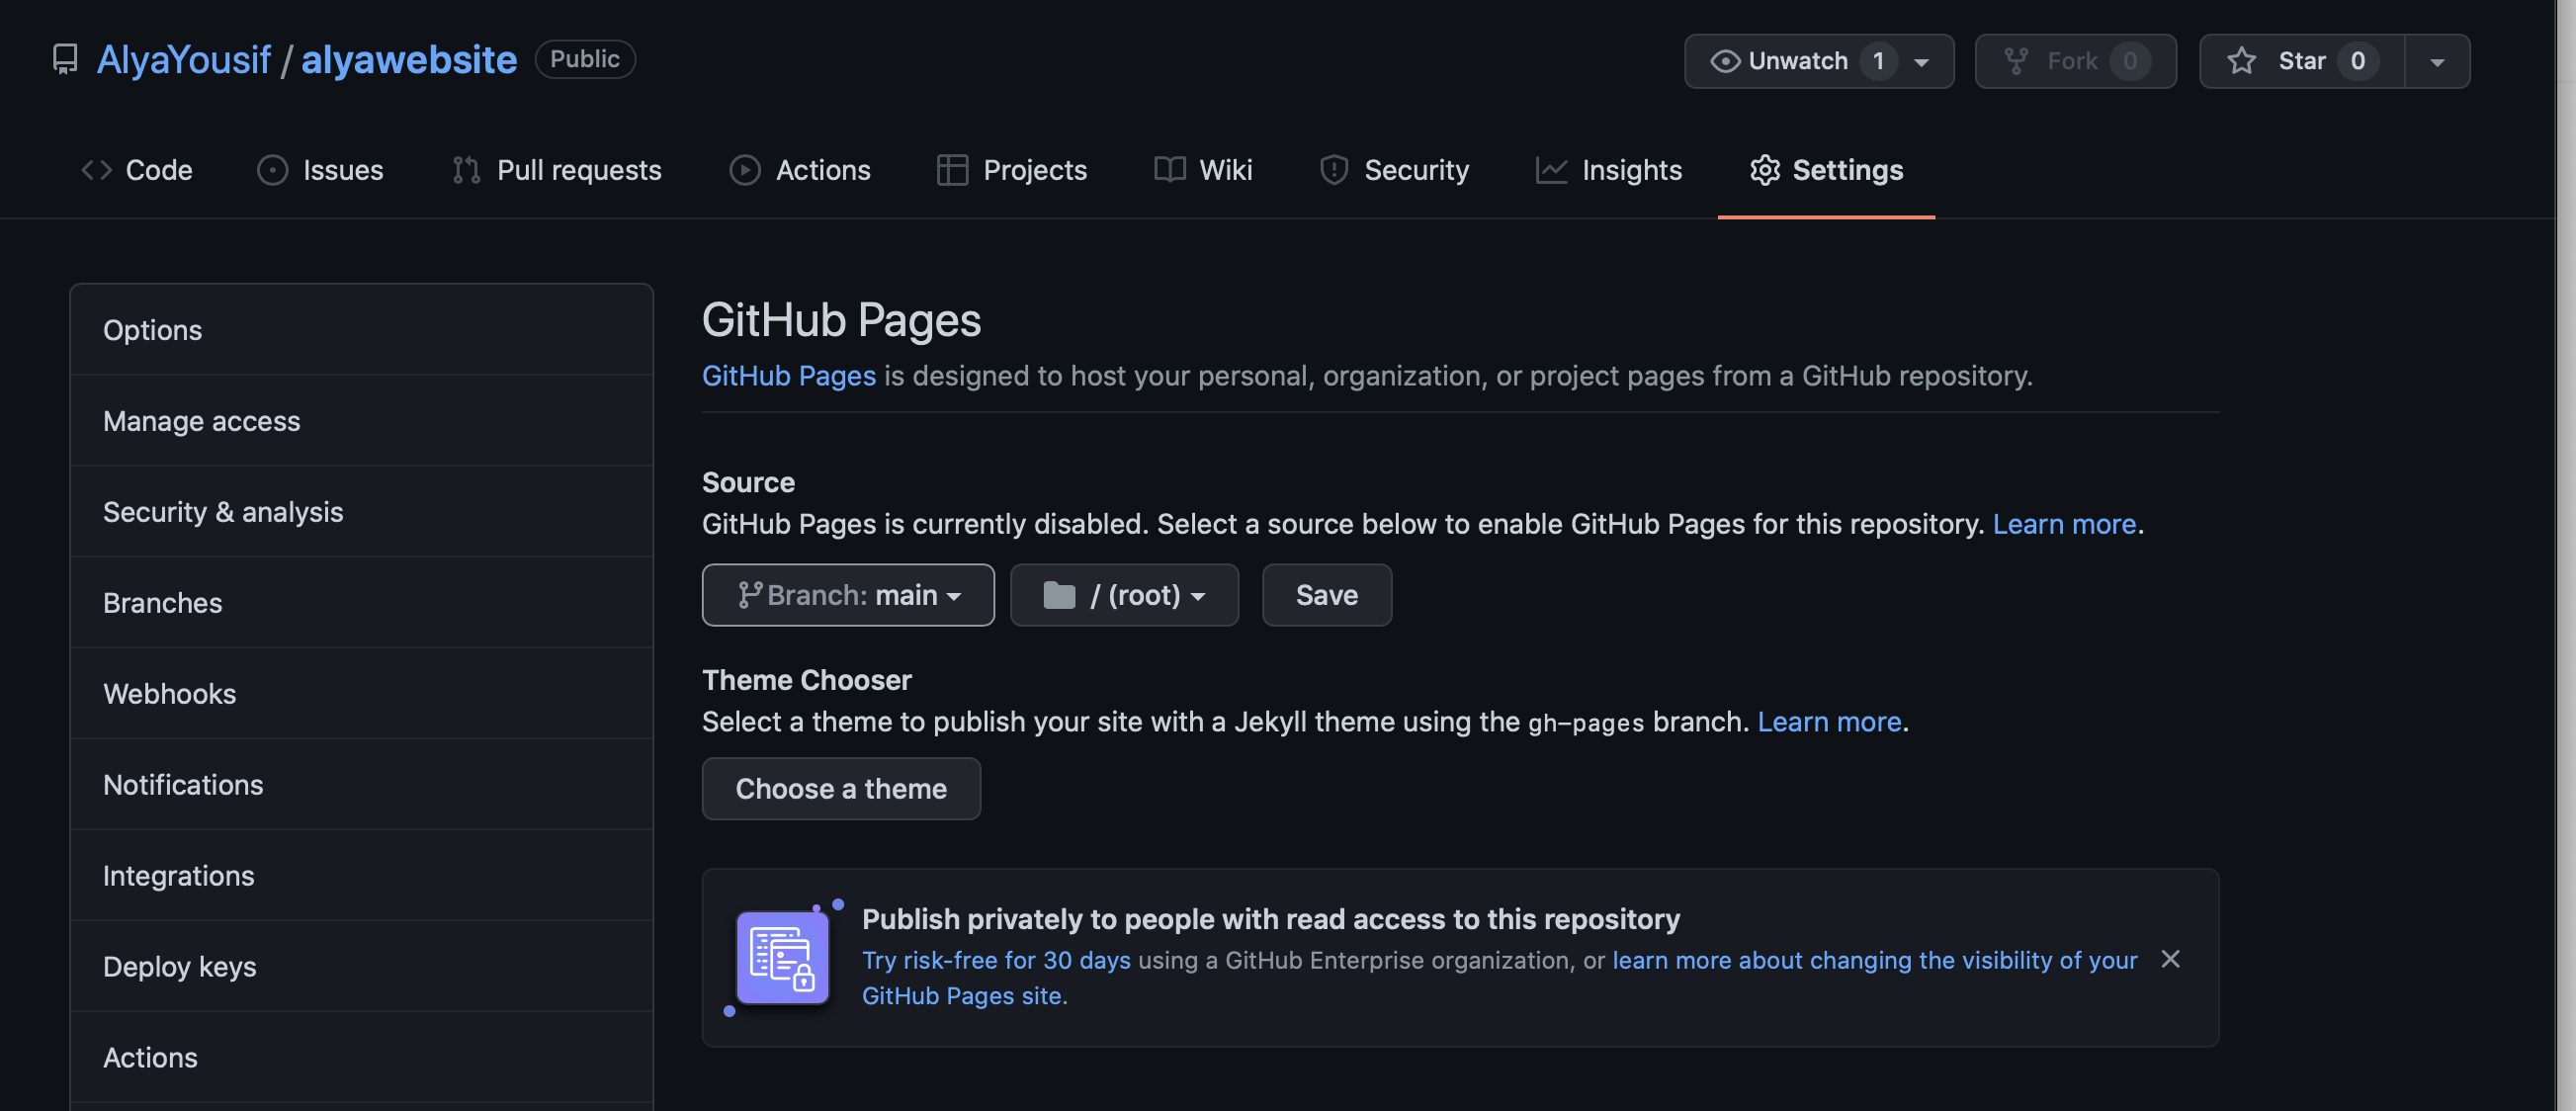The image size is (2576, 1111).
Task: Open the AlyaYousif user profile link
Action: pyautogui.click(x=184, y=60)
